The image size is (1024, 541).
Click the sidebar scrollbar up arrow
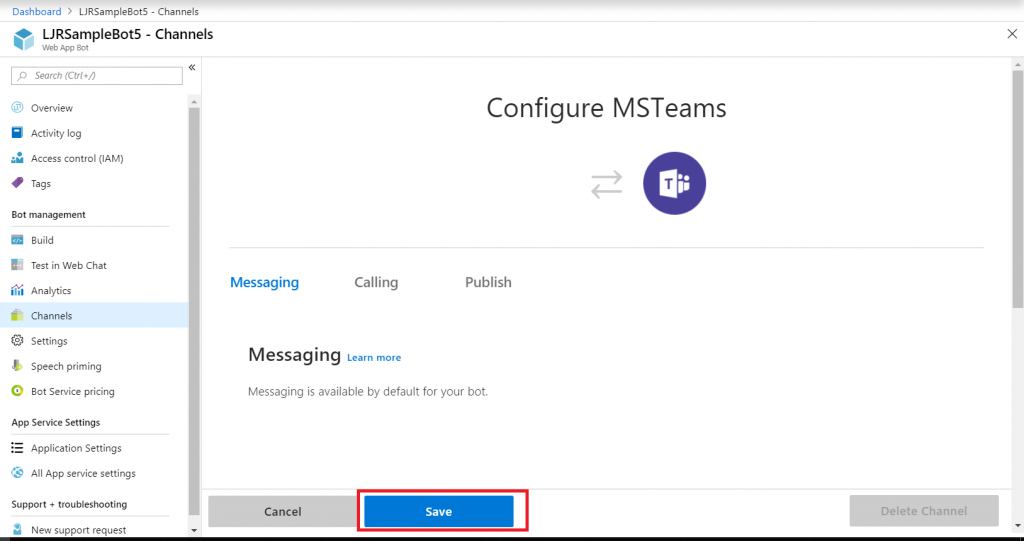coord(194,102)
